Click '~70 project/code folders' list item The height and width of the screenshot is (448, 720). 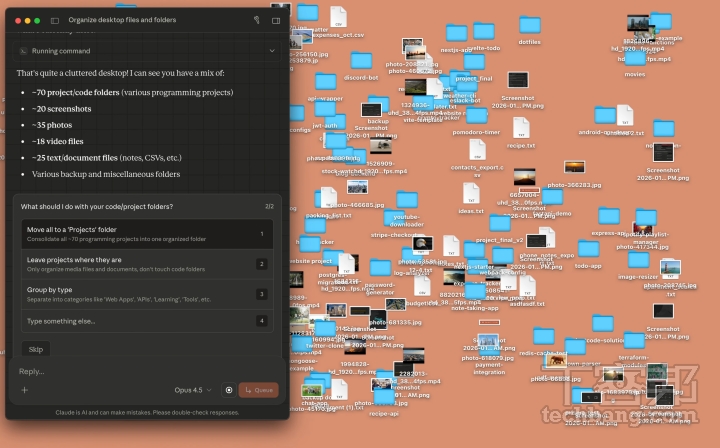pyautogui.click(x=133, y=92)
